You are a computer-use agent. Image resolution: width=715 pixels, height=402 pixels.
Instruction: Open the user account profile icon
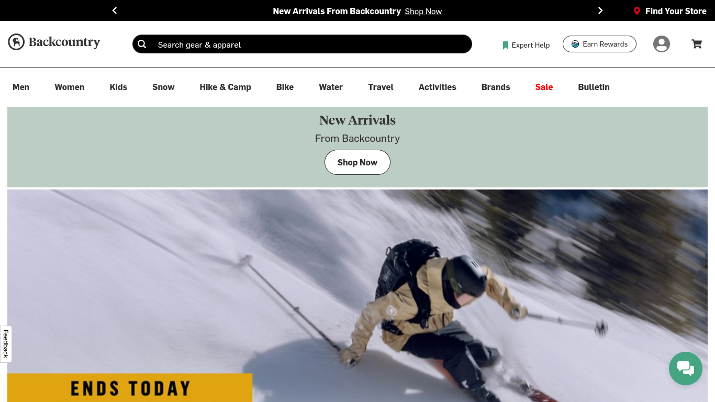(x=661, y=44)
